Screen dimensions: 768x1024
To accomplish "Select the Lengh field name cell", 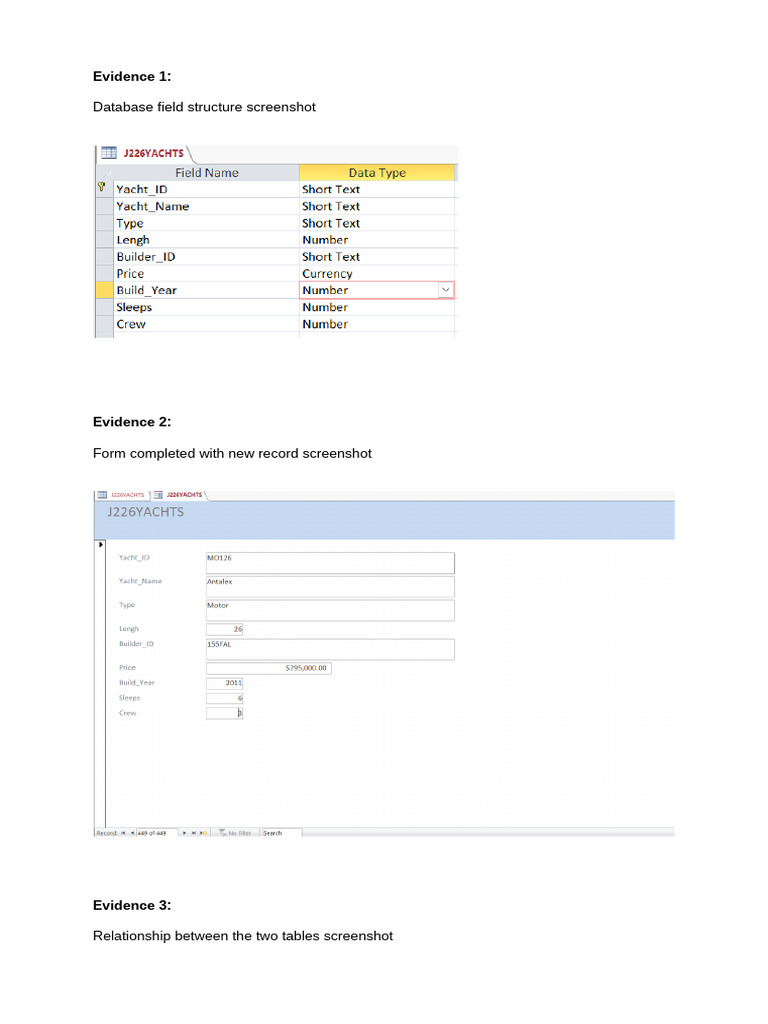I will pos(206,240).
